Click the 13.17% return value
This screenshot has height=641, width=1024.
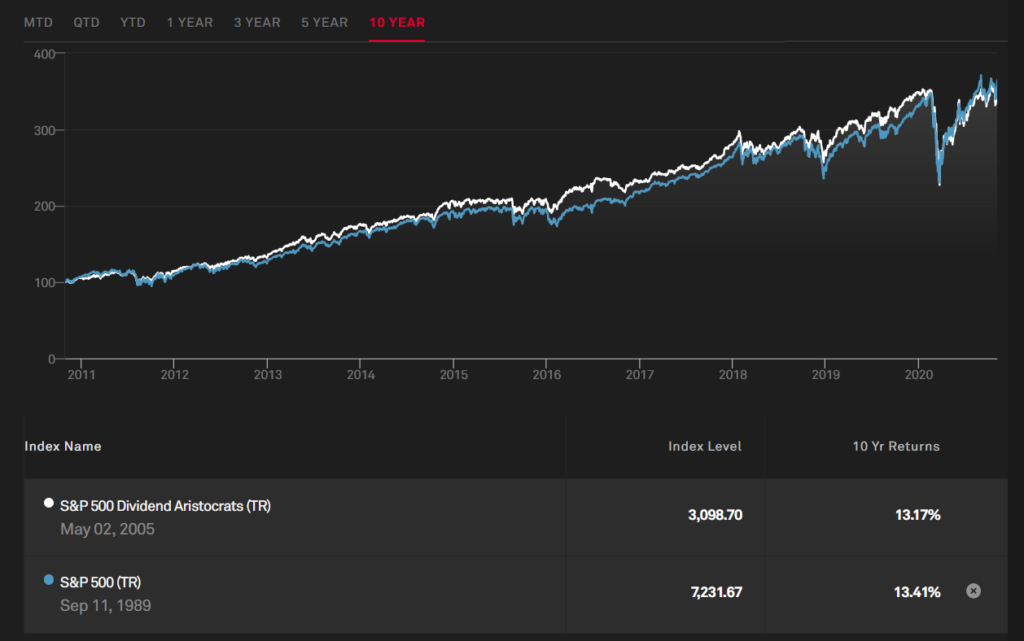[x=918, y=515]
